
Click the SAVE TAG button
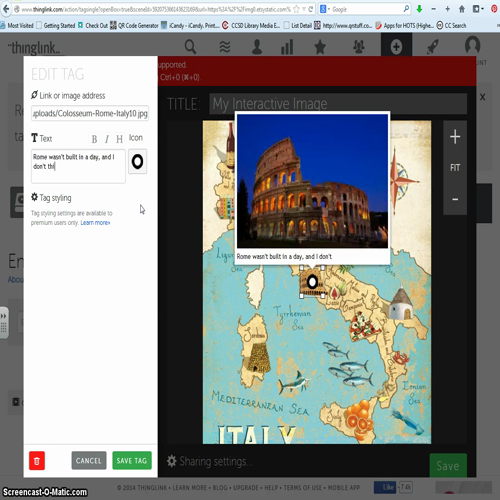[132, 461]
